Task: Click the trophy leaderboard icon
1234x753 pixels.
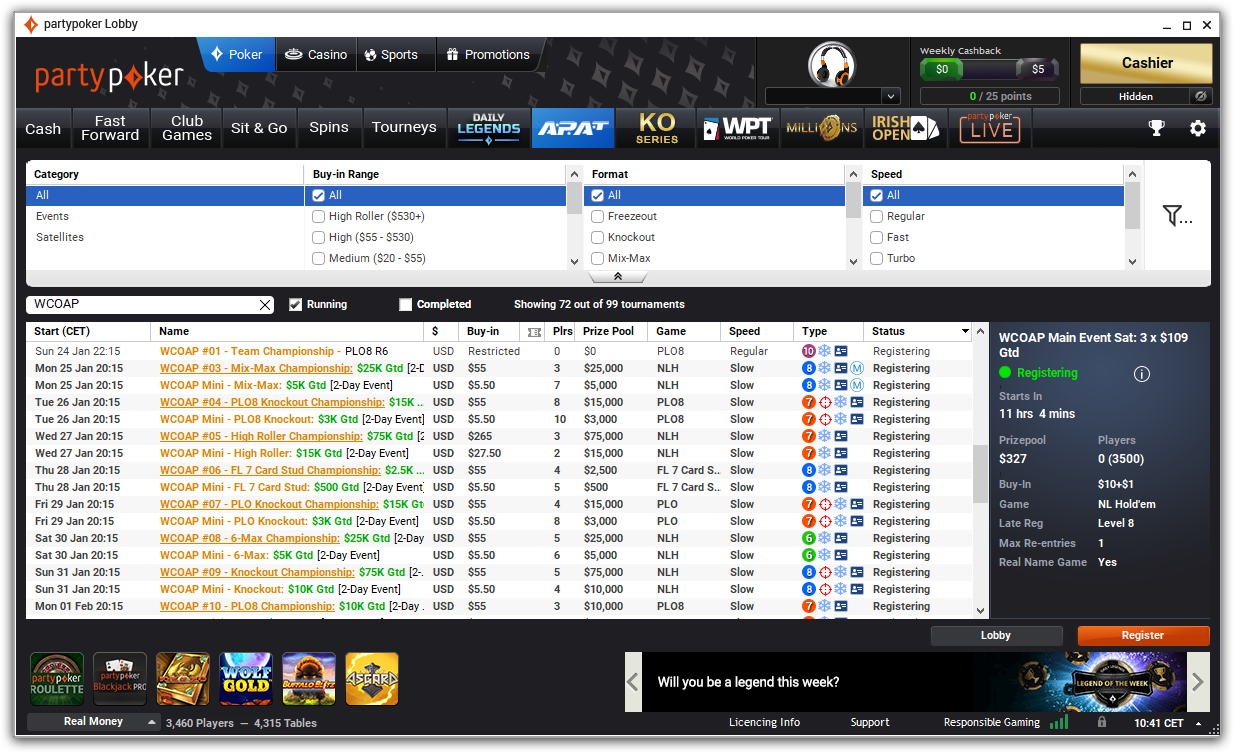Action: coord(1156,128)
